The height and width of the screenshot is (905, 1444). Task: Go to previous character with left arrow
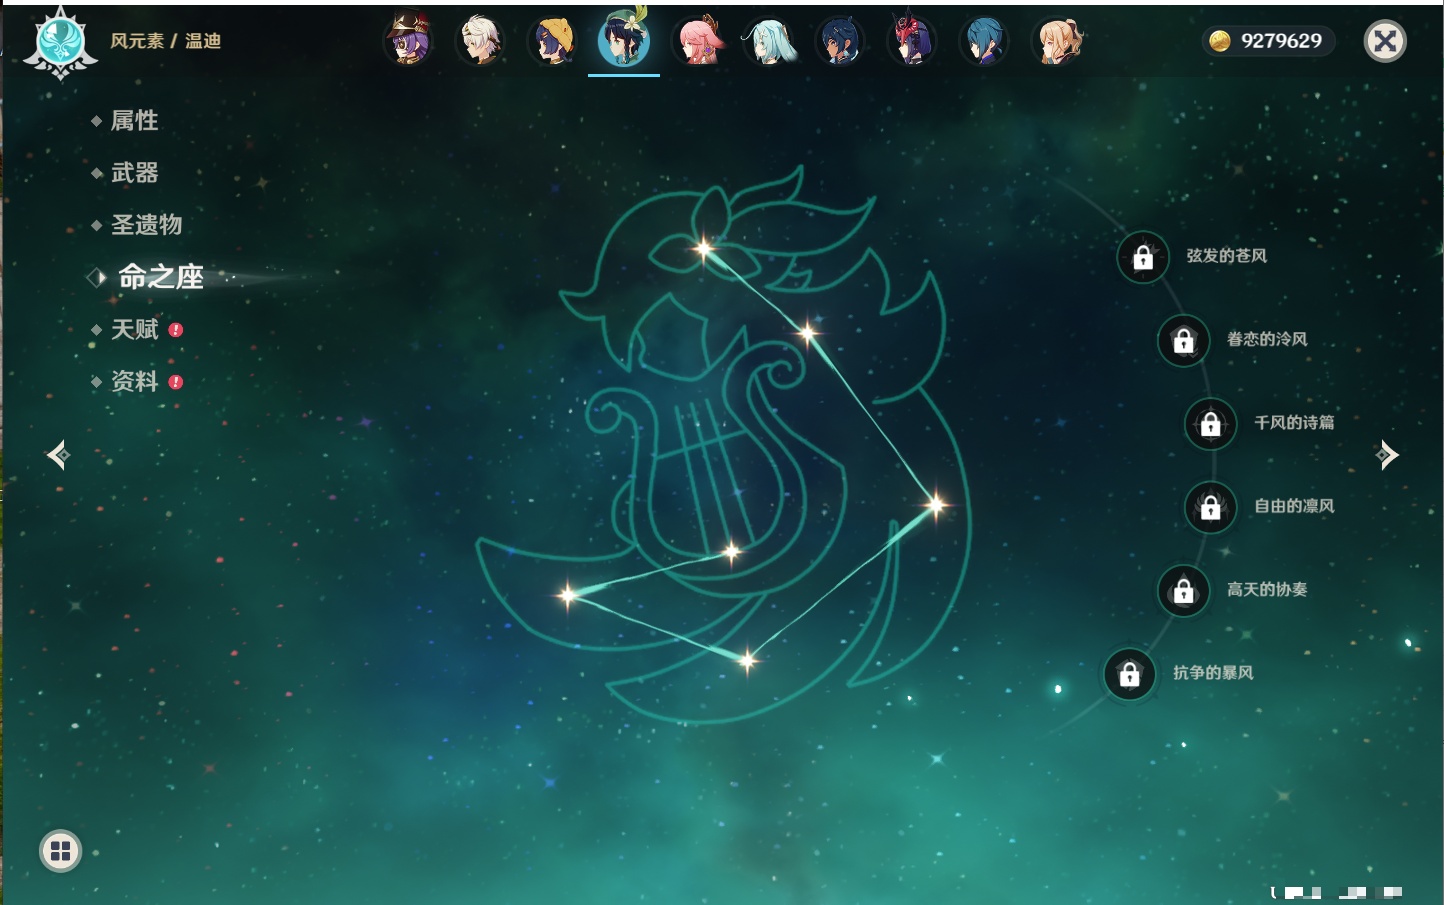58,455
